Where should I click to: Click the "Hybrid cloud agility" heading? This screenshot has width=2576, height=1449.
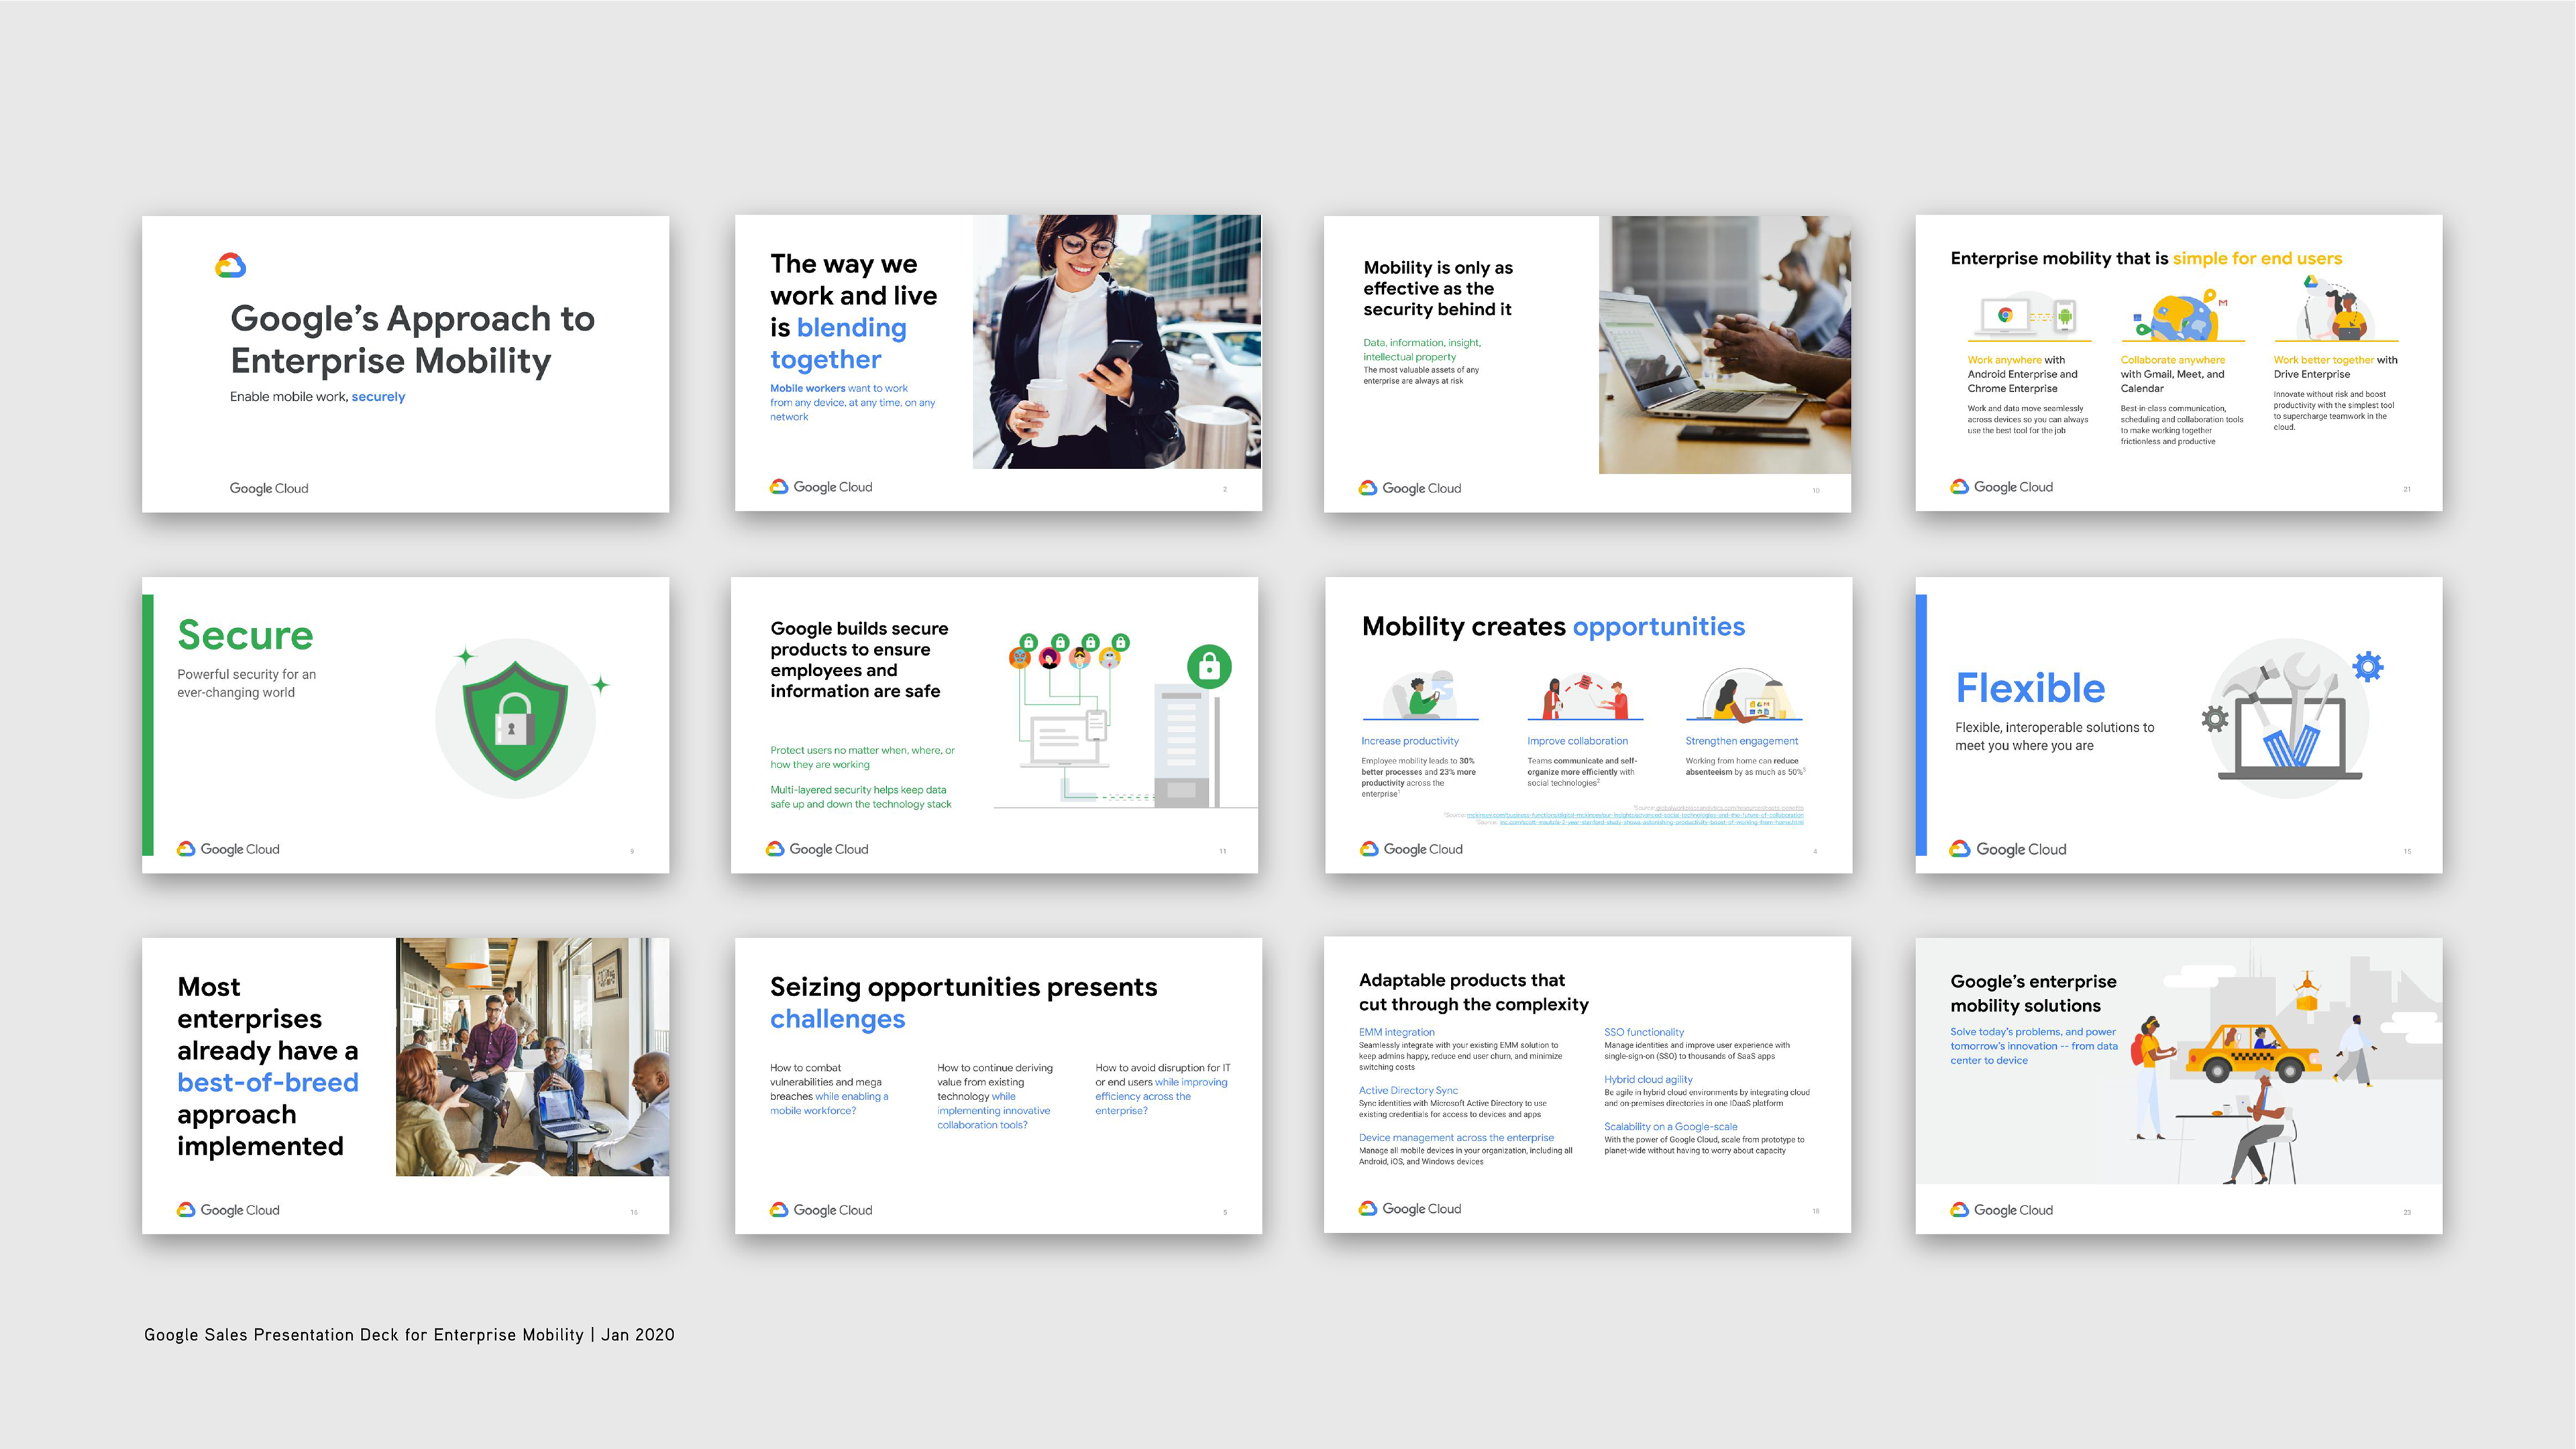[x=1648, y=1079]
